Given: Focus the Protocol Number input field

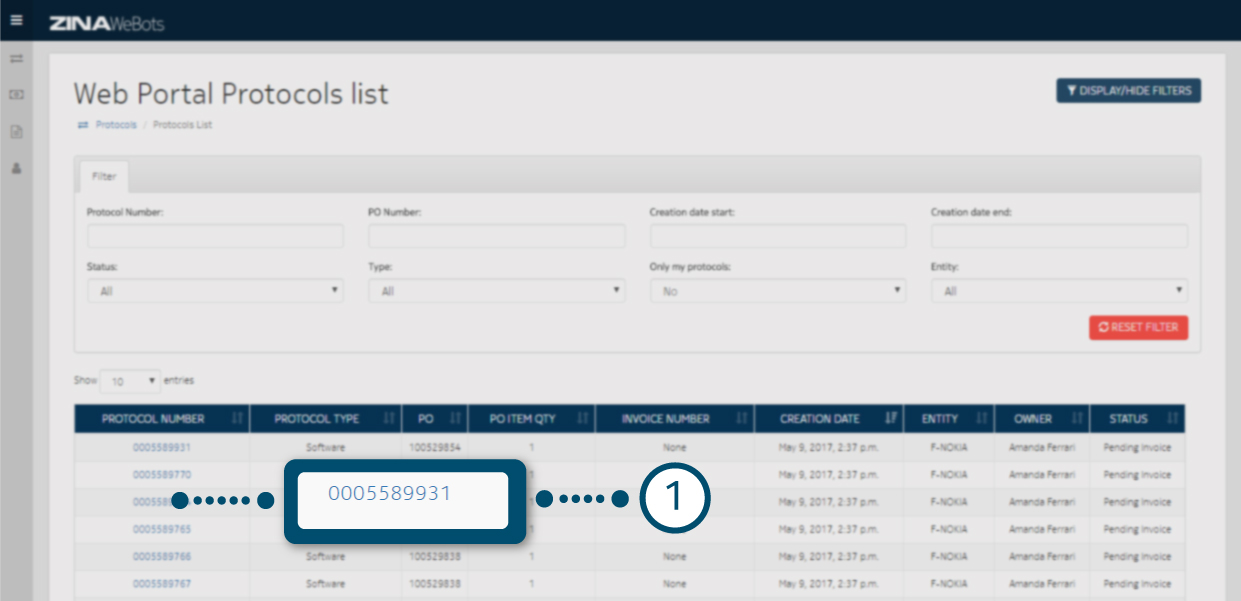Looking at the screenshot, I should pos(215,236).
